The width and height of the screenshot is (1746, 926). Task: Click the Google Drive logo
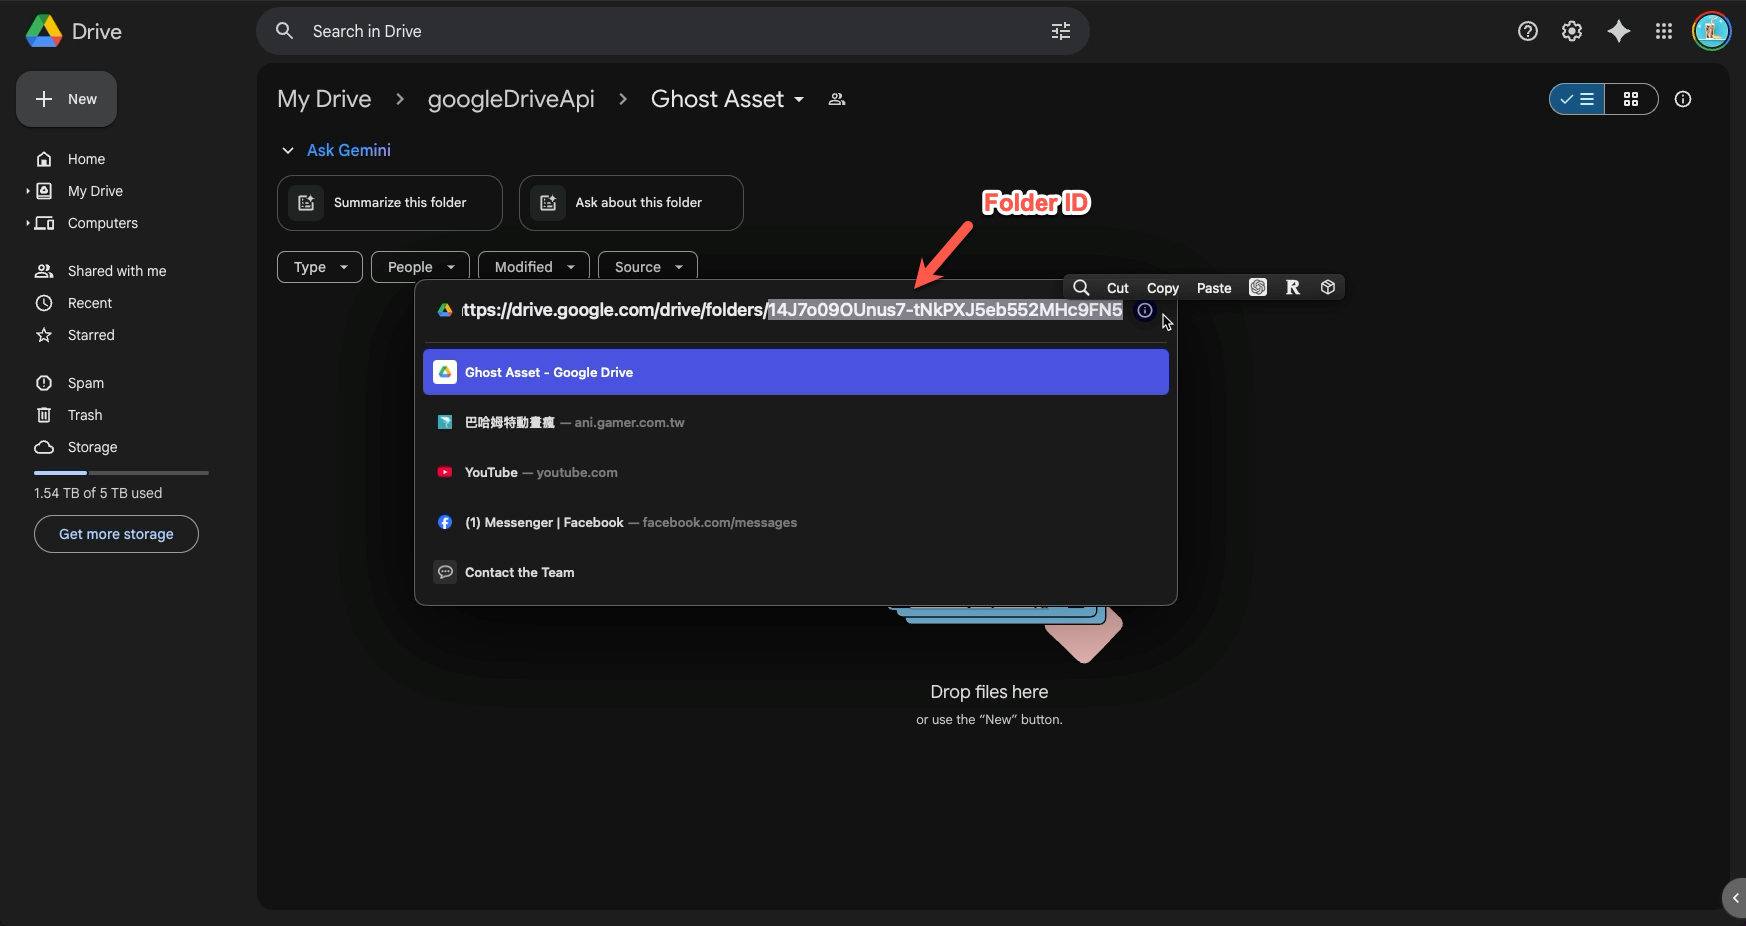pyautogui.click(x=44, y=31)
